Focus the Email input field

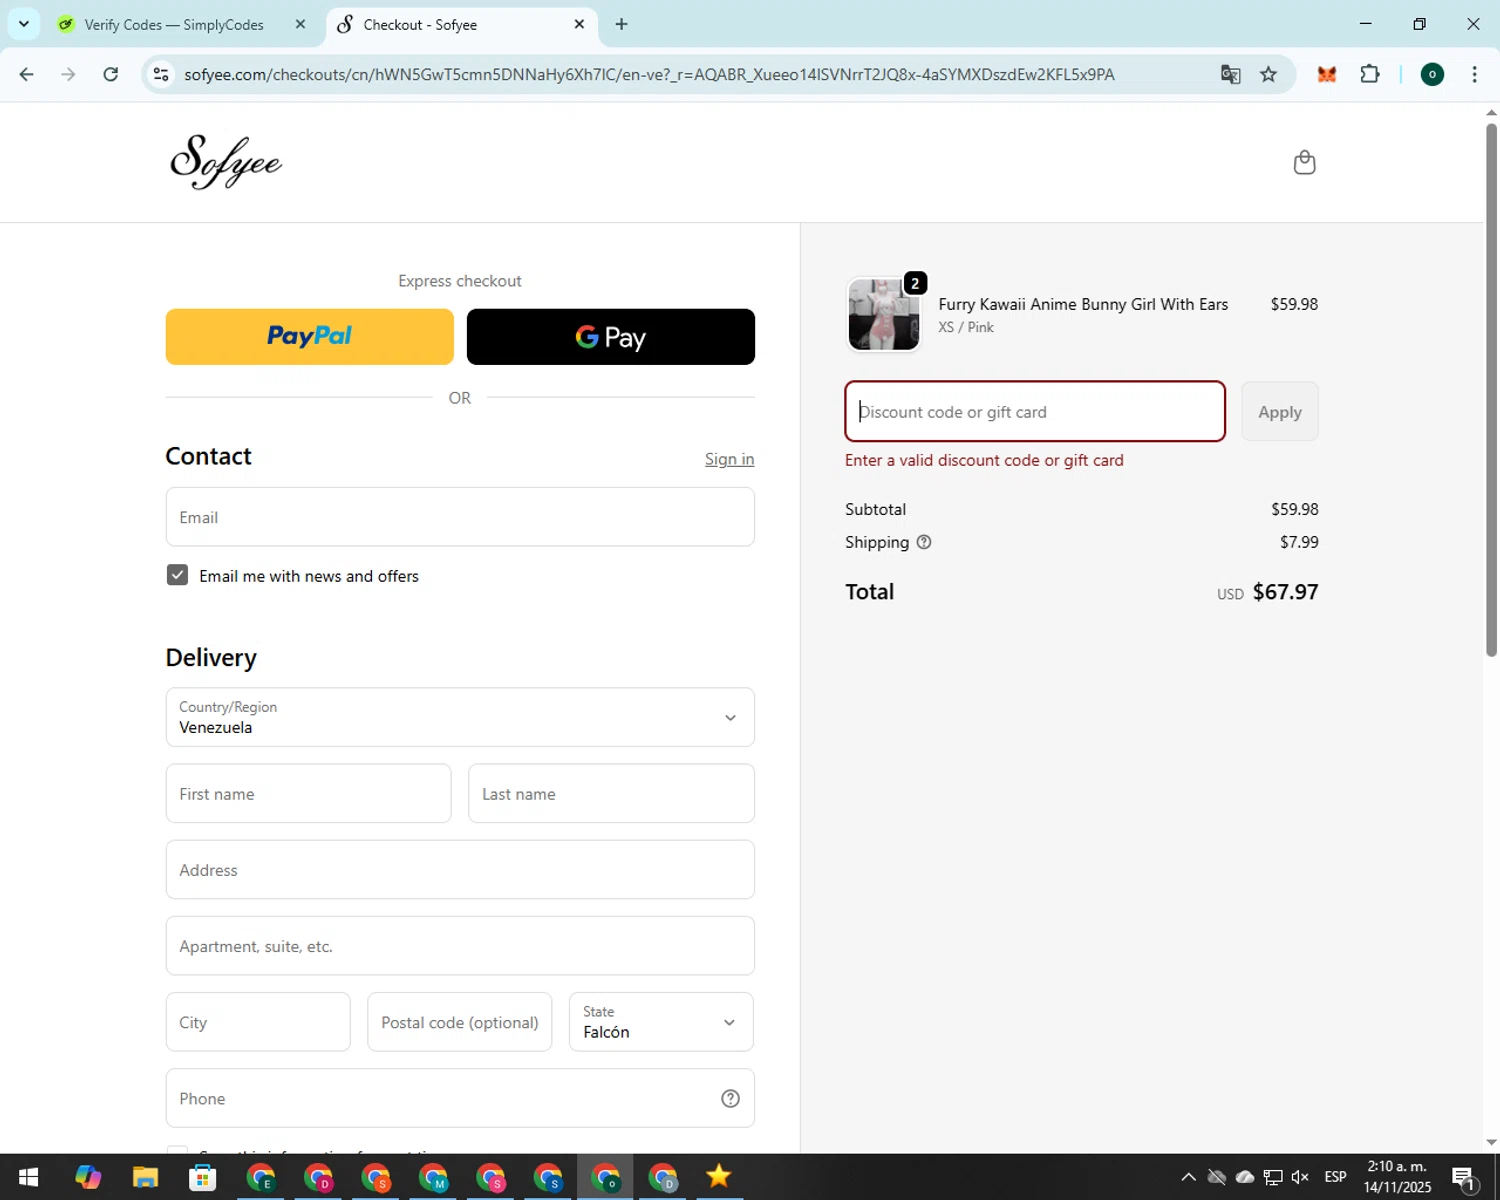[460, 517]
